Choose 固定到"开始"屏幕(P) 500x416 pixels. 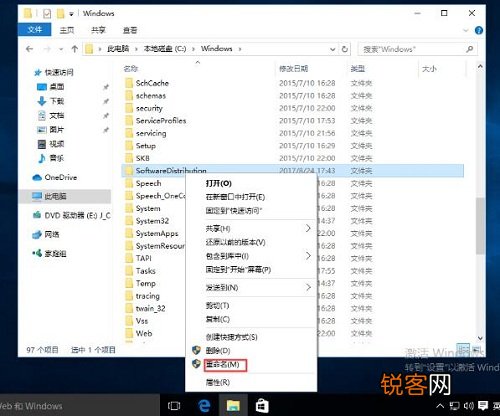pyautogui.click(x=238, y=269)
